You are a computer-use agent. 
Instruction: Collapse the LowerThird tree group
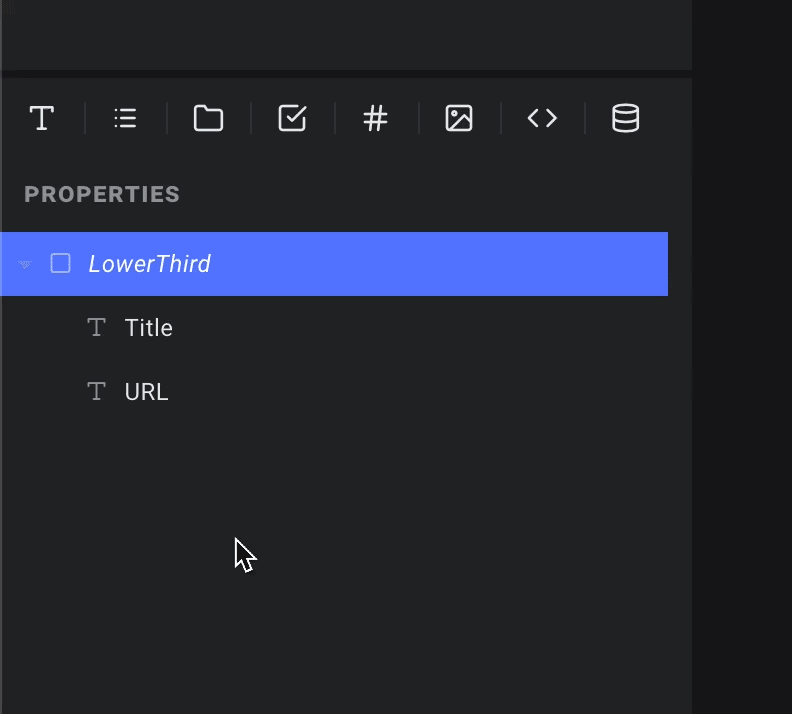point(25,264)
